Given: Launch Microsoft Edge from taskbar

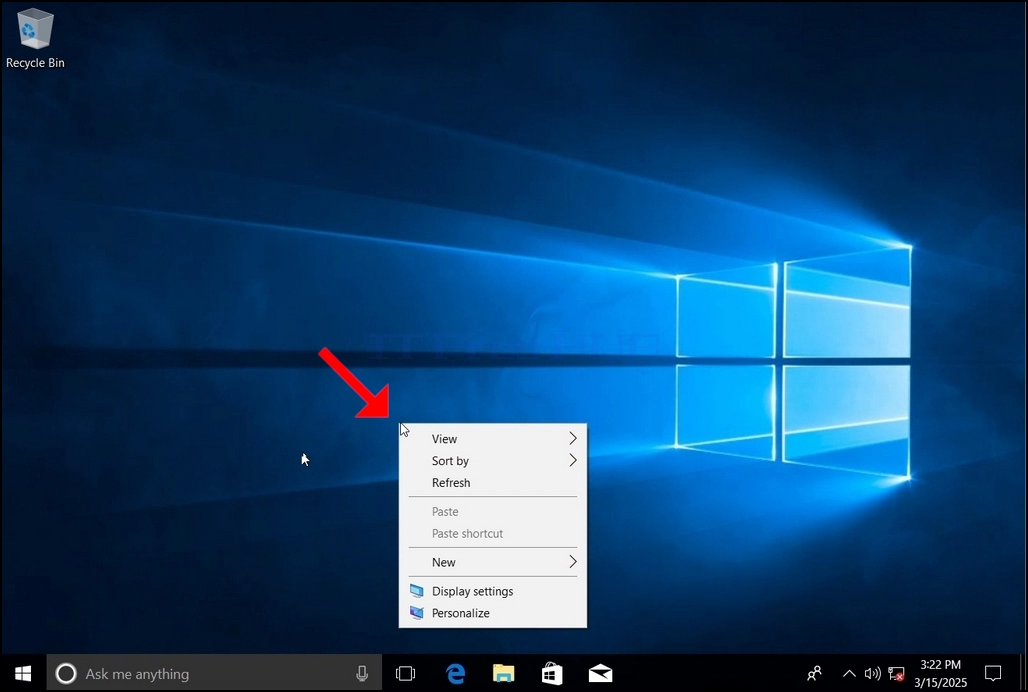Looking at the screenshot, I should (x=455, y=674).
